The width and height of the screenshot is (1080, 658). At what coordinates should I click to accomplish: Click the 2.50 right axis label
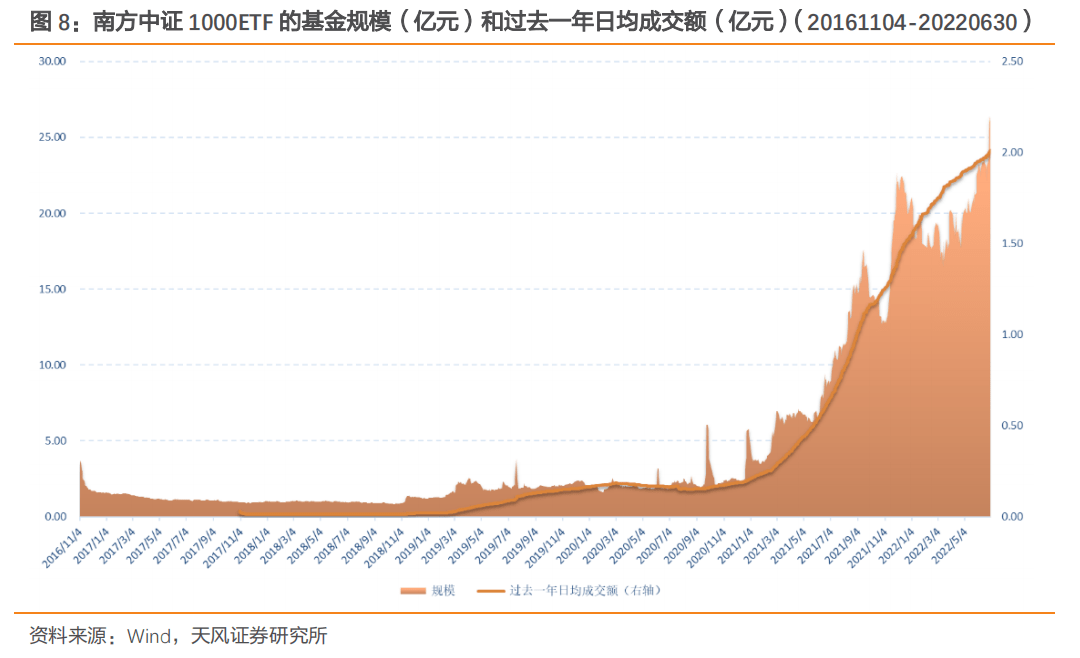[x=1012, y=61]
